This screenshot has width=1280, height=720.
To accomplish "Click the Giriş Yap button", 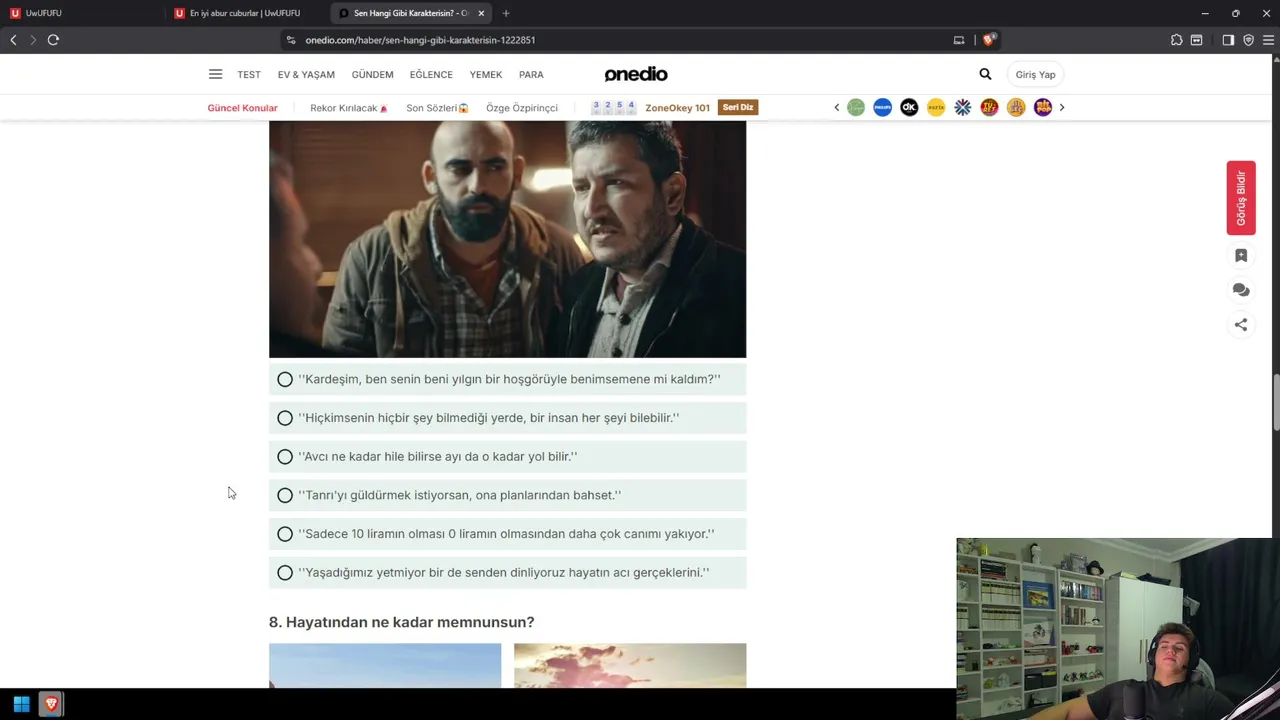I will point(1035,74).
